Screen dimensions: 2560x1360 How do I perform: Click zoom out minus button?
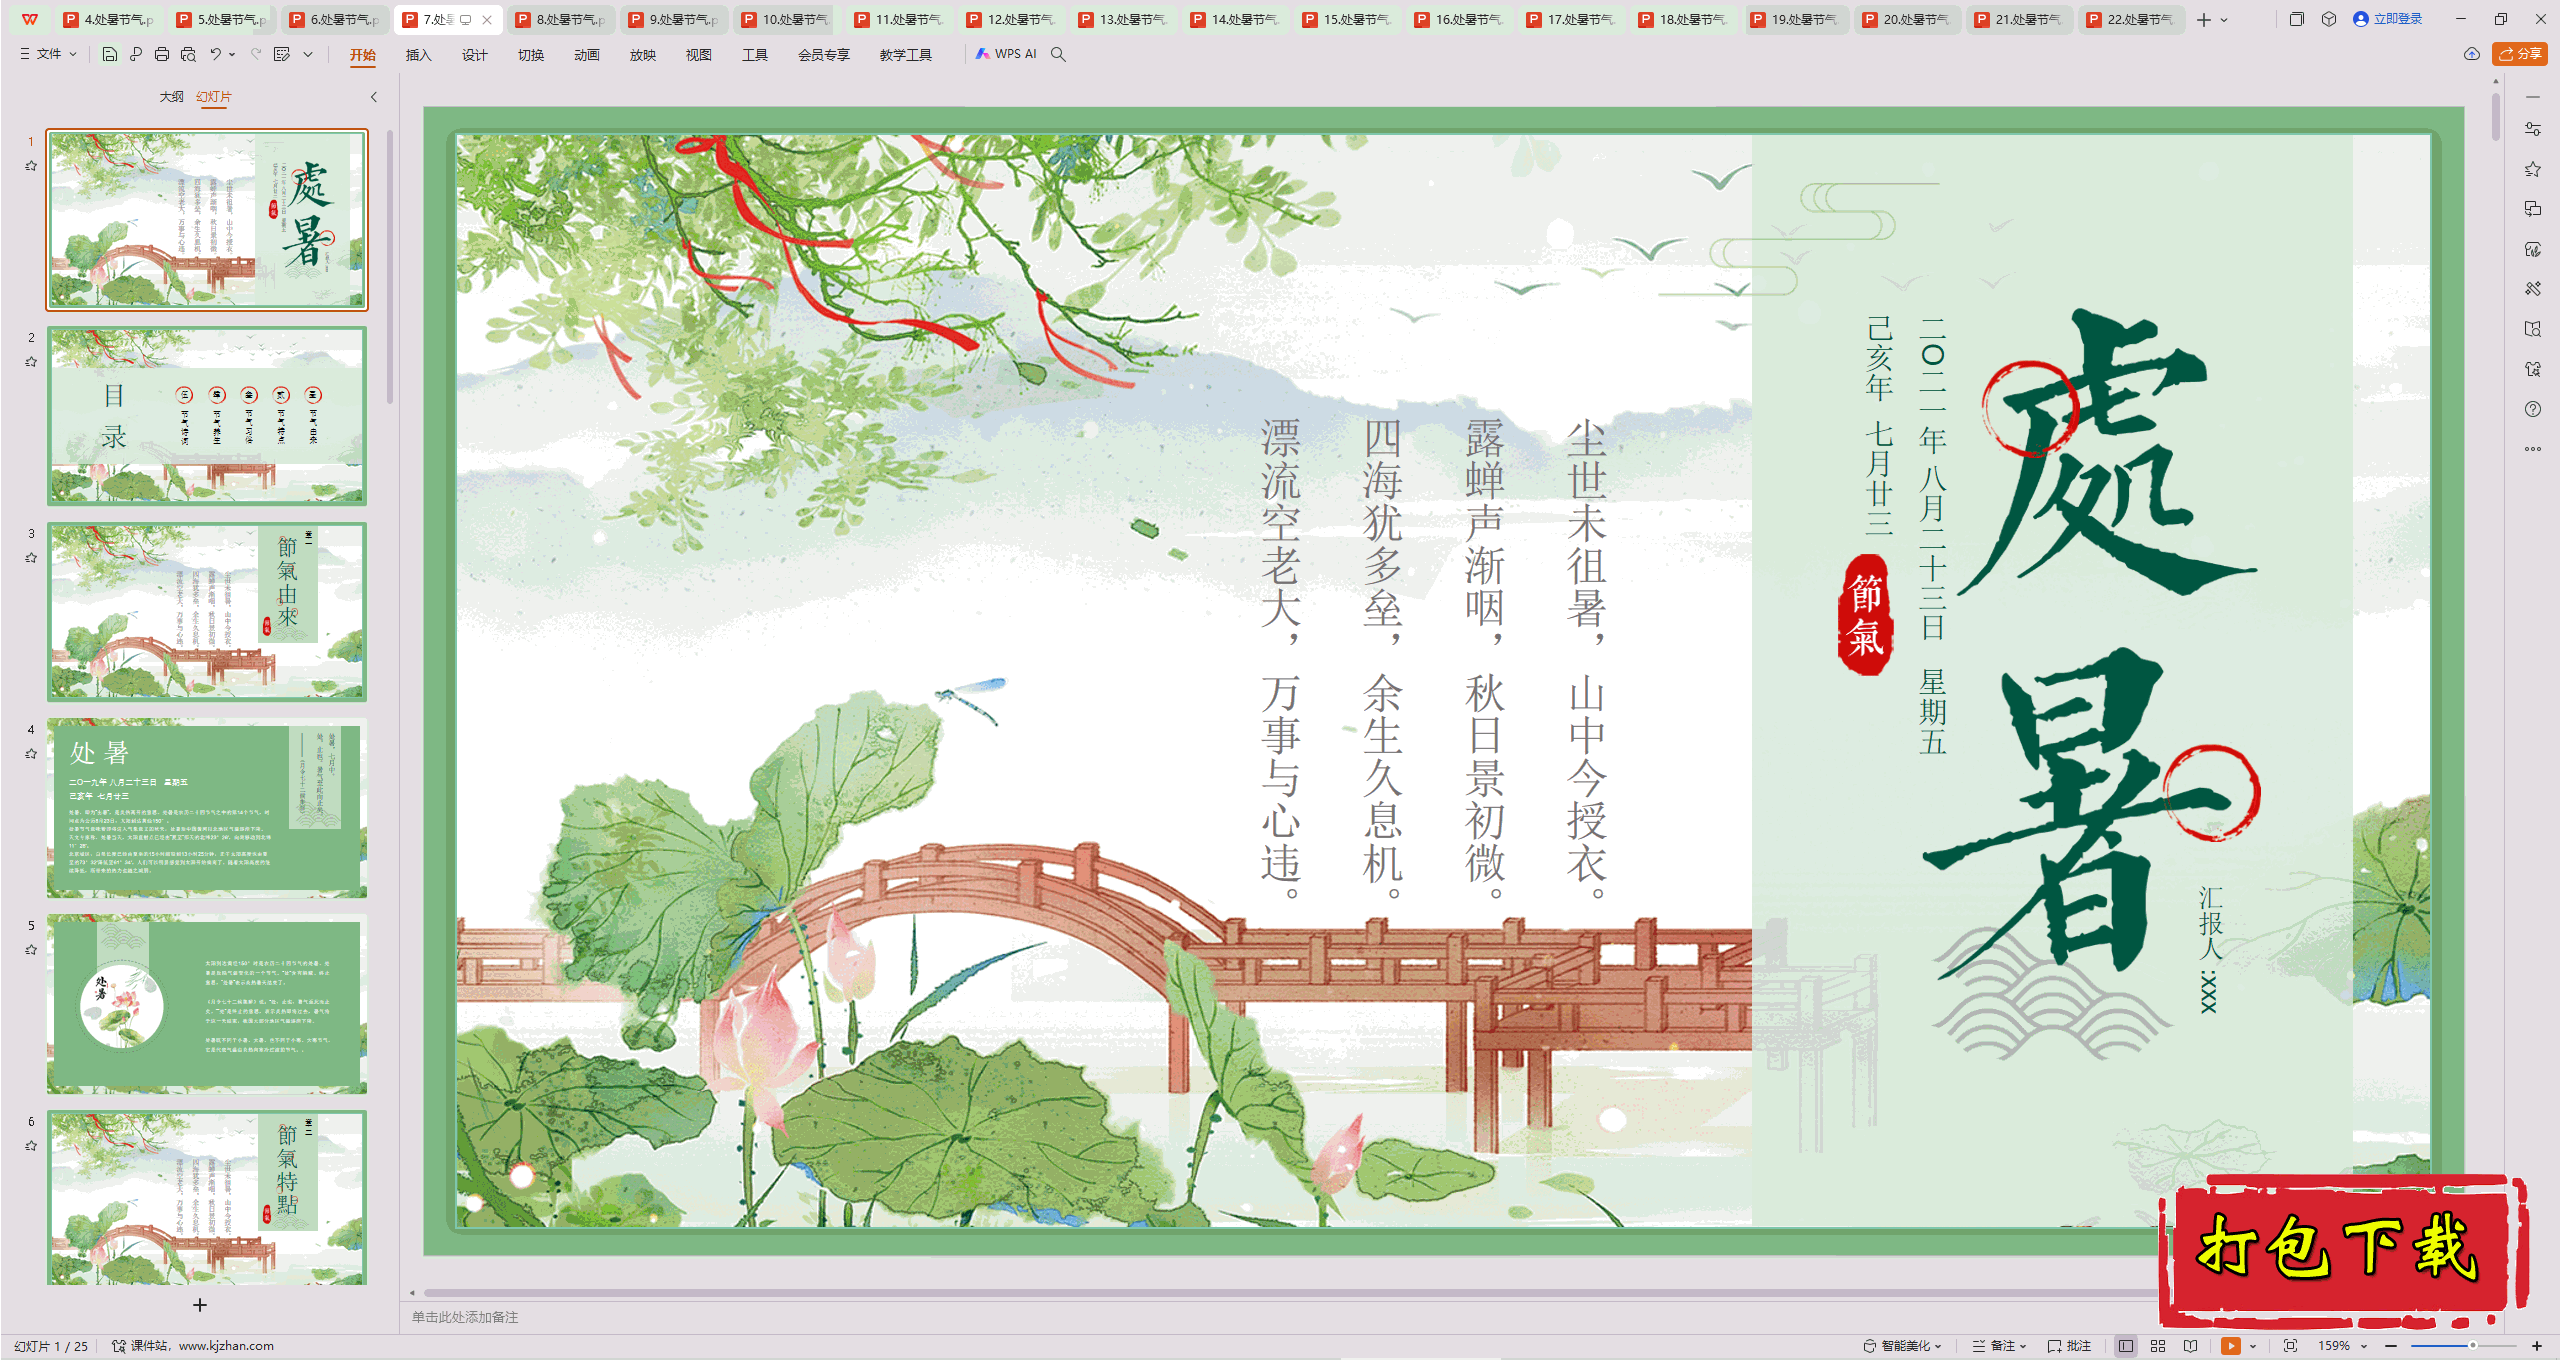click(x=2391, y=1346)
